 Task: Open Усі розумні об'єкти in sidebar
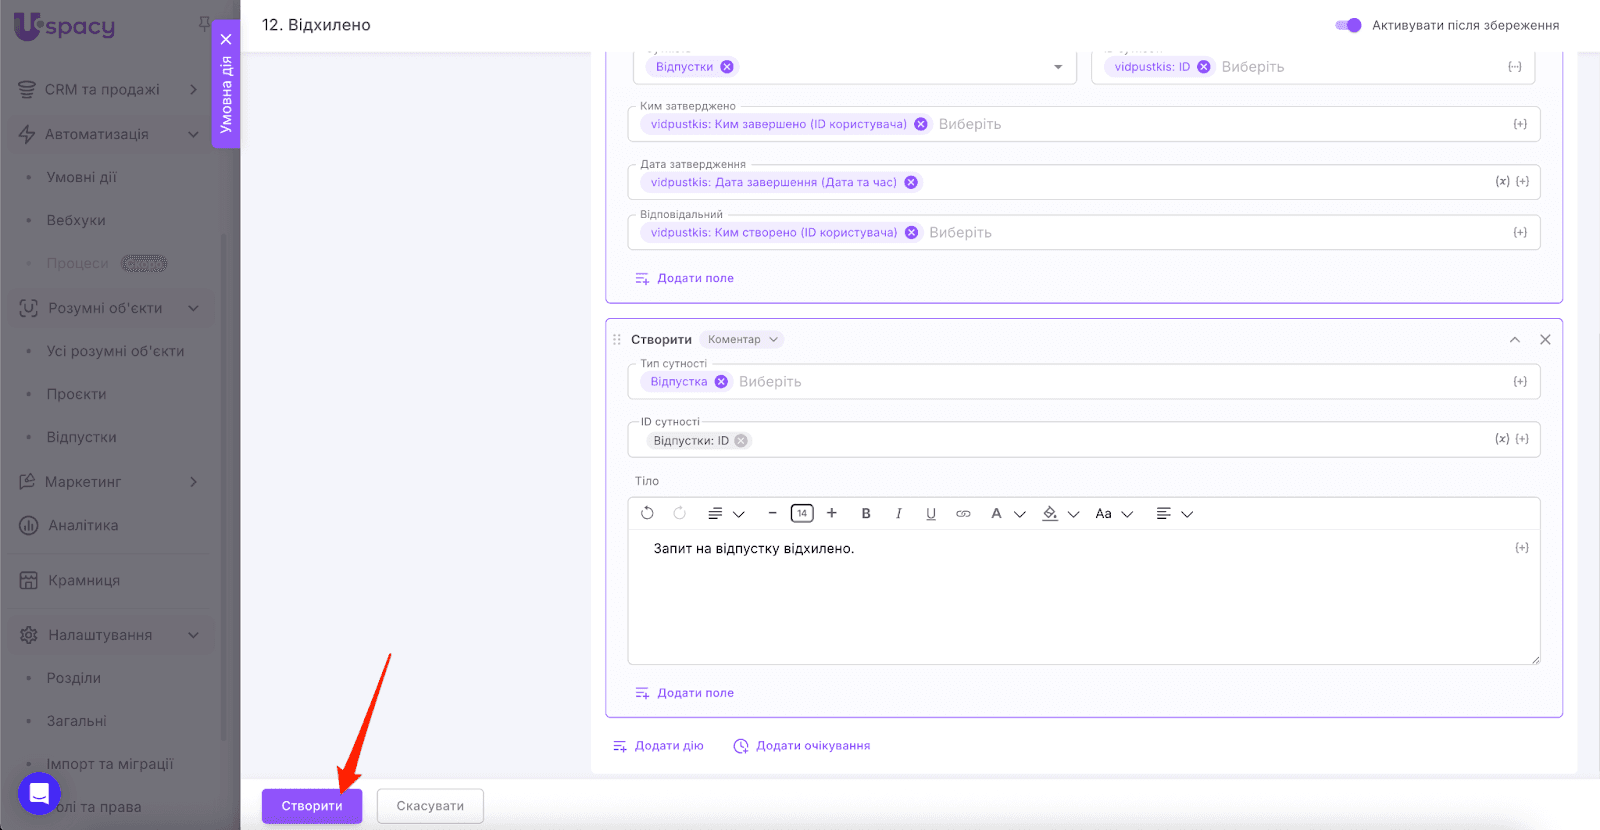coord(115,351)
